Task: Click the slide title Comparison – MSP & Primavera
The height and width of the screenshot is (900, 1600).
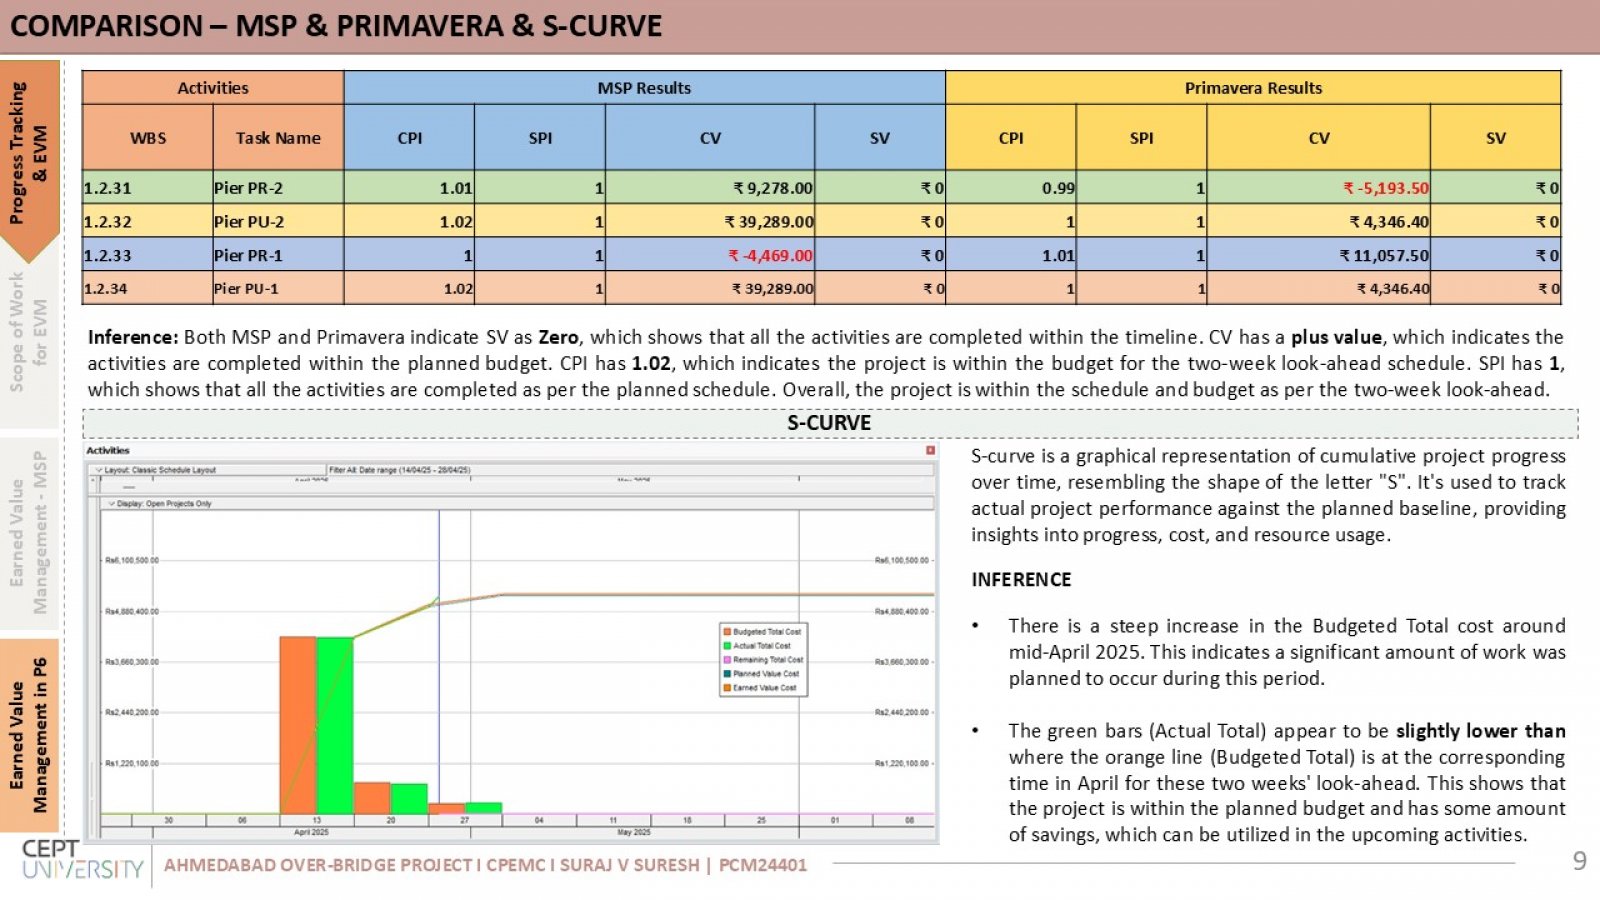Action: click(336, 26)
